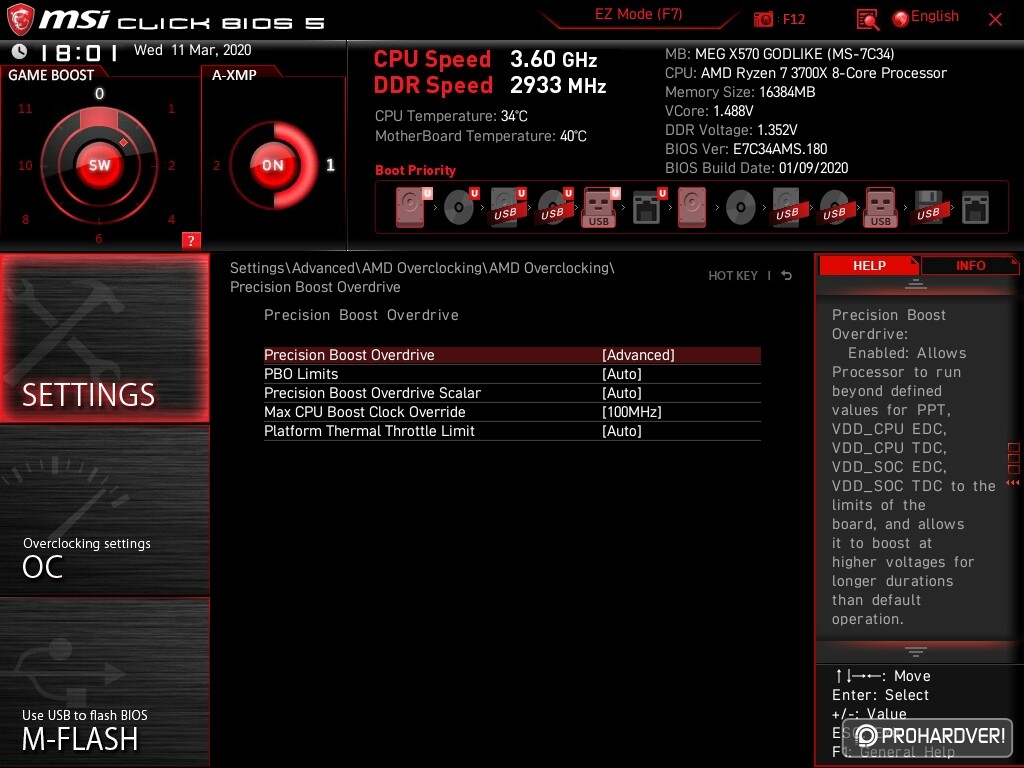Switch to the INFO tab
The image size is (1024, 768).
[x=970, y=265]
